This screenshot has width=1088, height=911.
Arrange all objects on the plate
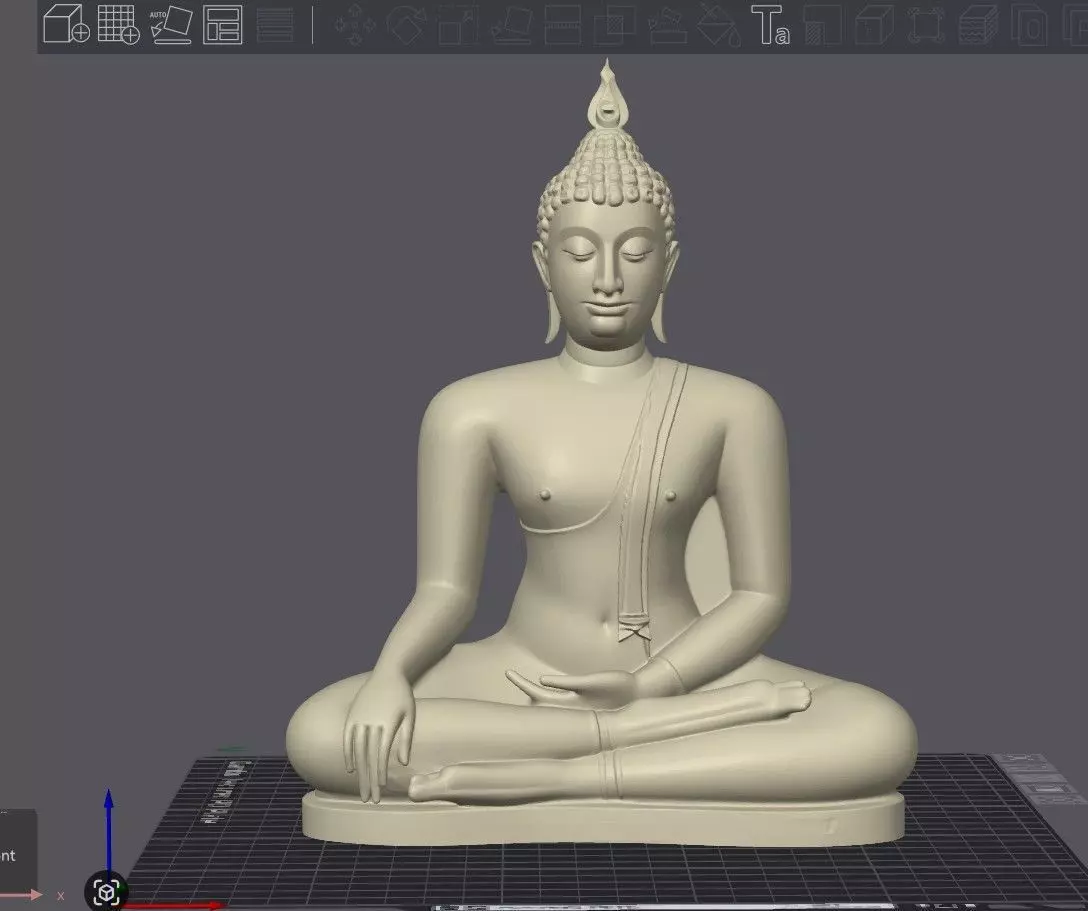[223, 25]
